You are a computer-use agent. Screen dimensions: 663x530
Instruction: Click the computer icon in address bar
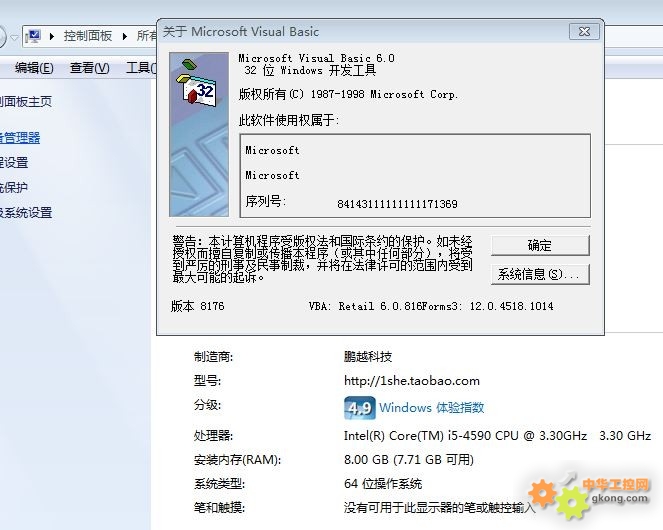(33, 36)
